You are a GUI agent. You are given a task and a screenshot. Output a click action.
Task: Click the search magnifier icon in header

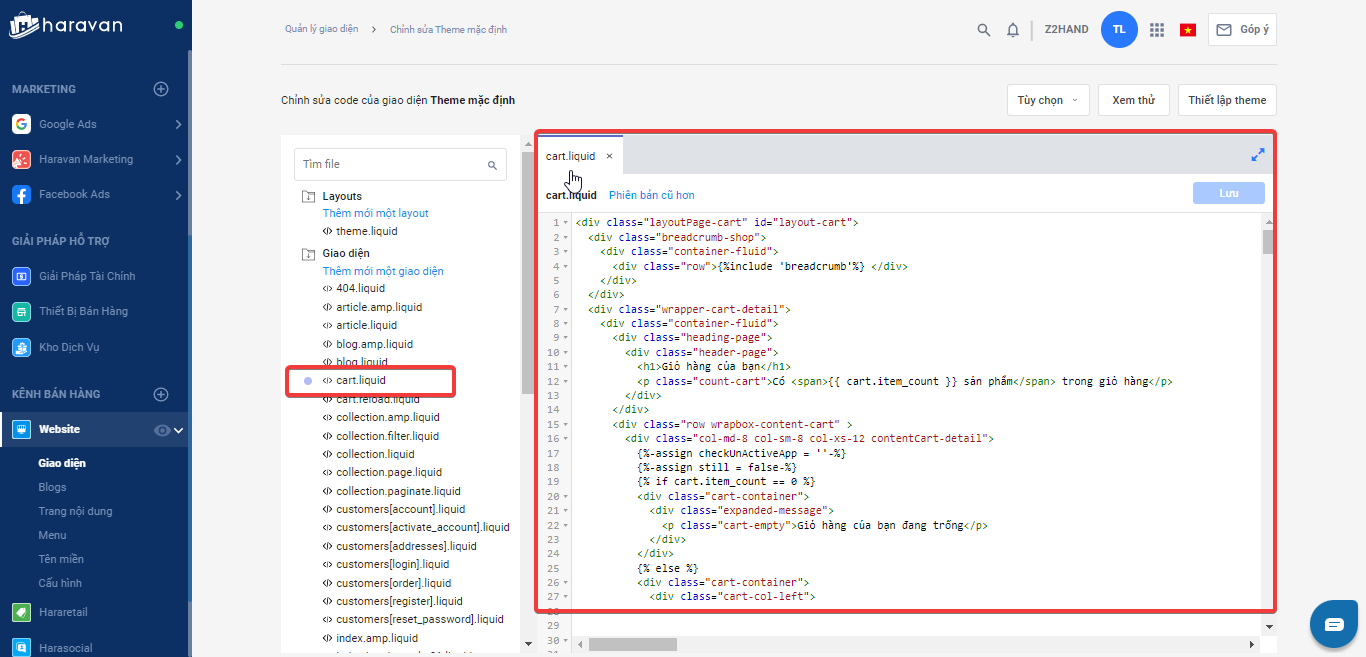pyautogui.click(x=983, y=30)
